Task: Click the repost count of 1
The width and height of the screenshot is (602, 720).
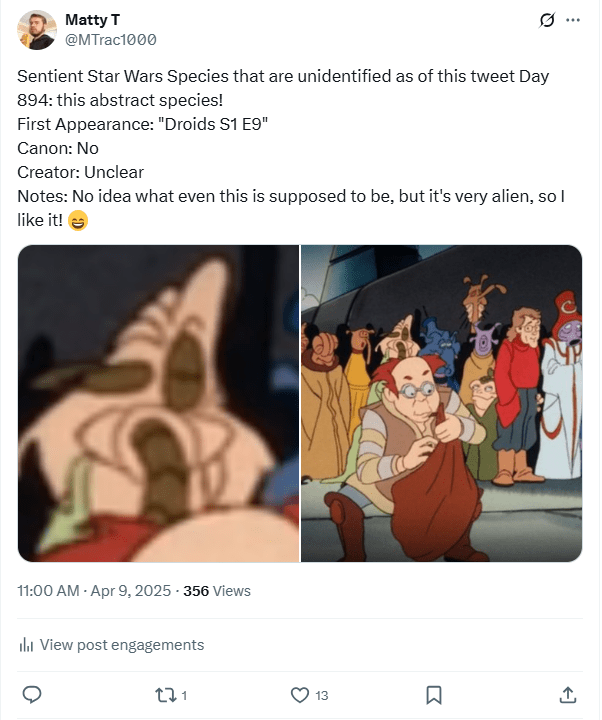Action: click(x=184, y=695)
